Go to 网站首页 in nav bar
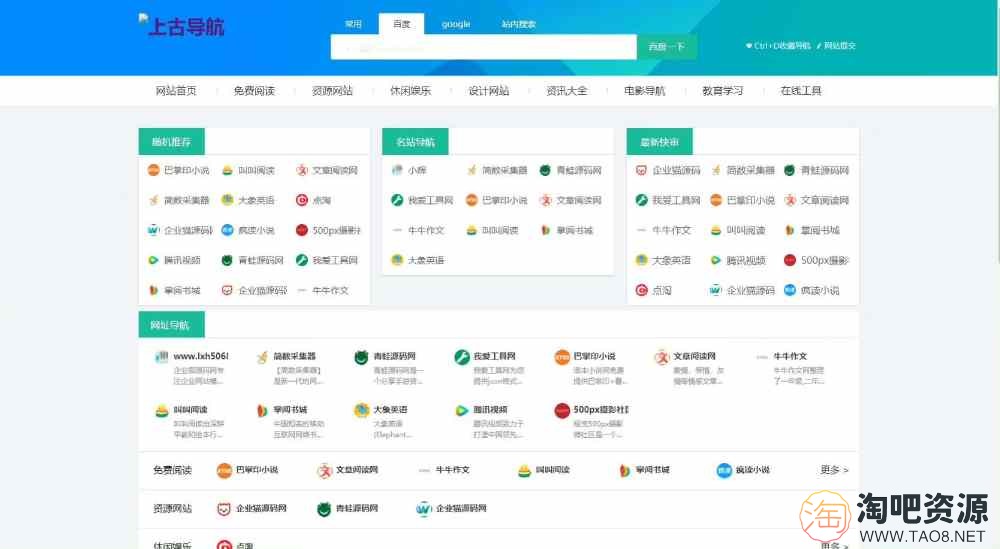Viewport: 1000px width, 549px height. (176, 91)
